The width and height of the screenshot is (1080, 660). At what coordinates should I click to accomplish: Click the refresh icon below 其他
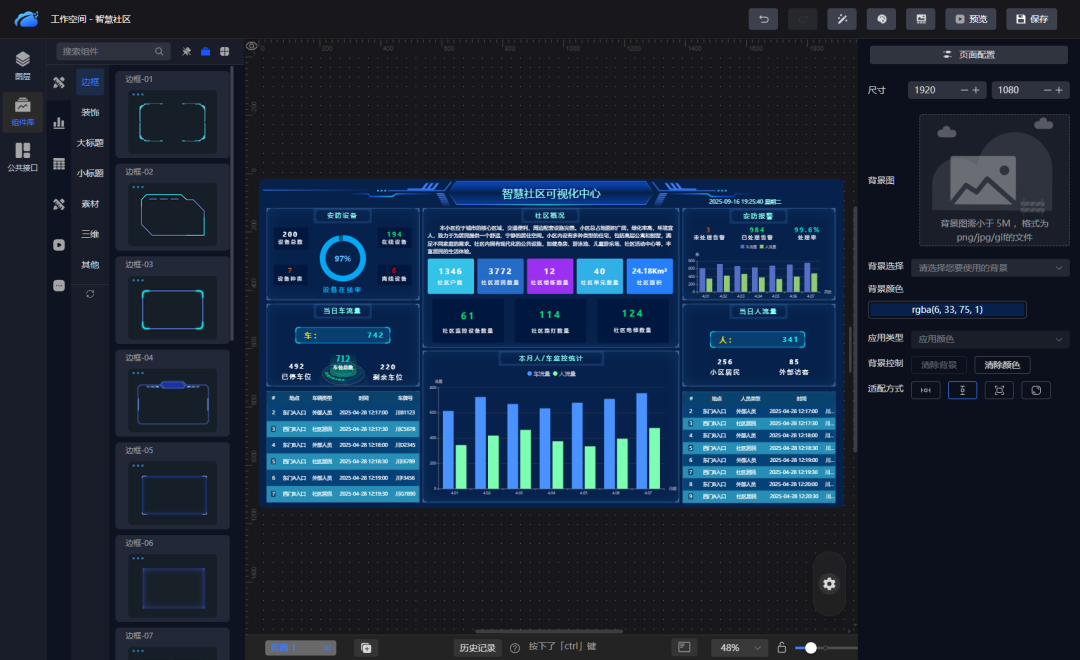click(x=90, y=294)
